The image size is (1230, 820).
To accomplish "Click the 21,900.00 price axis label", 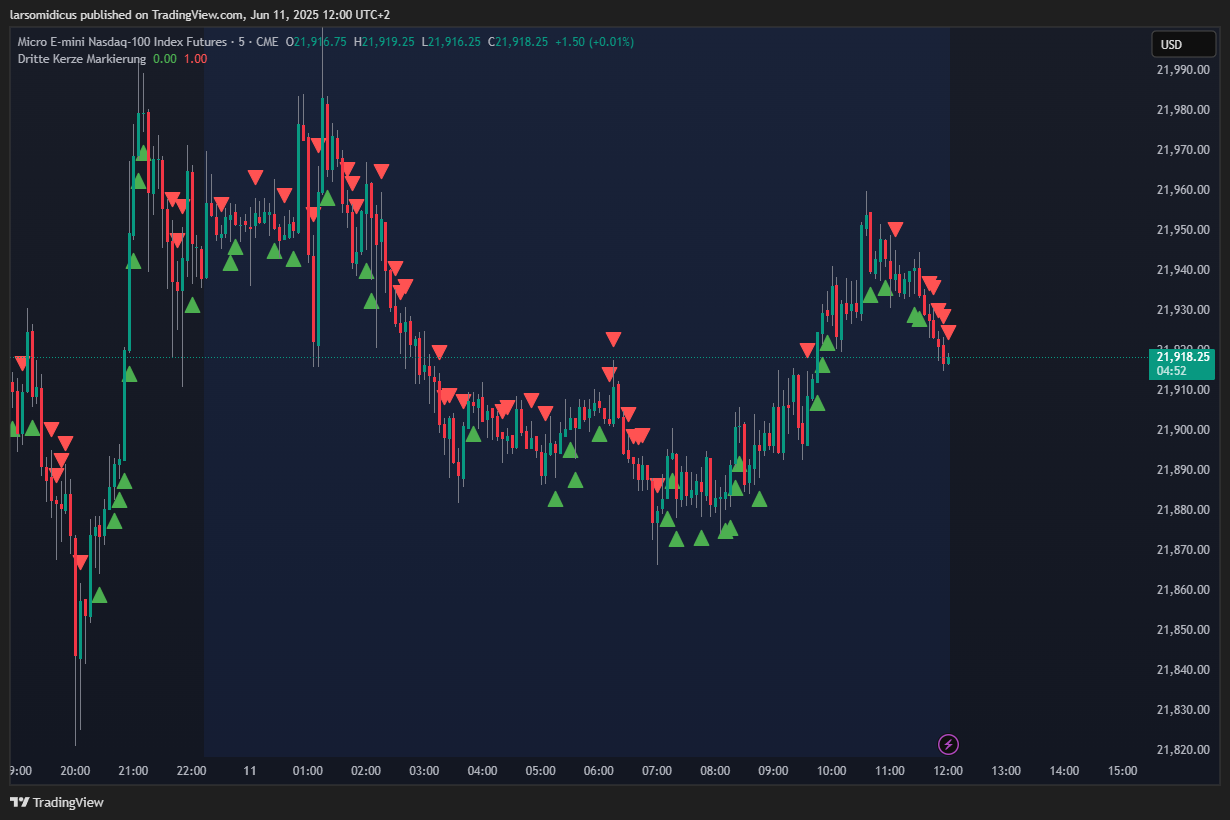I will pos(1183,430).
